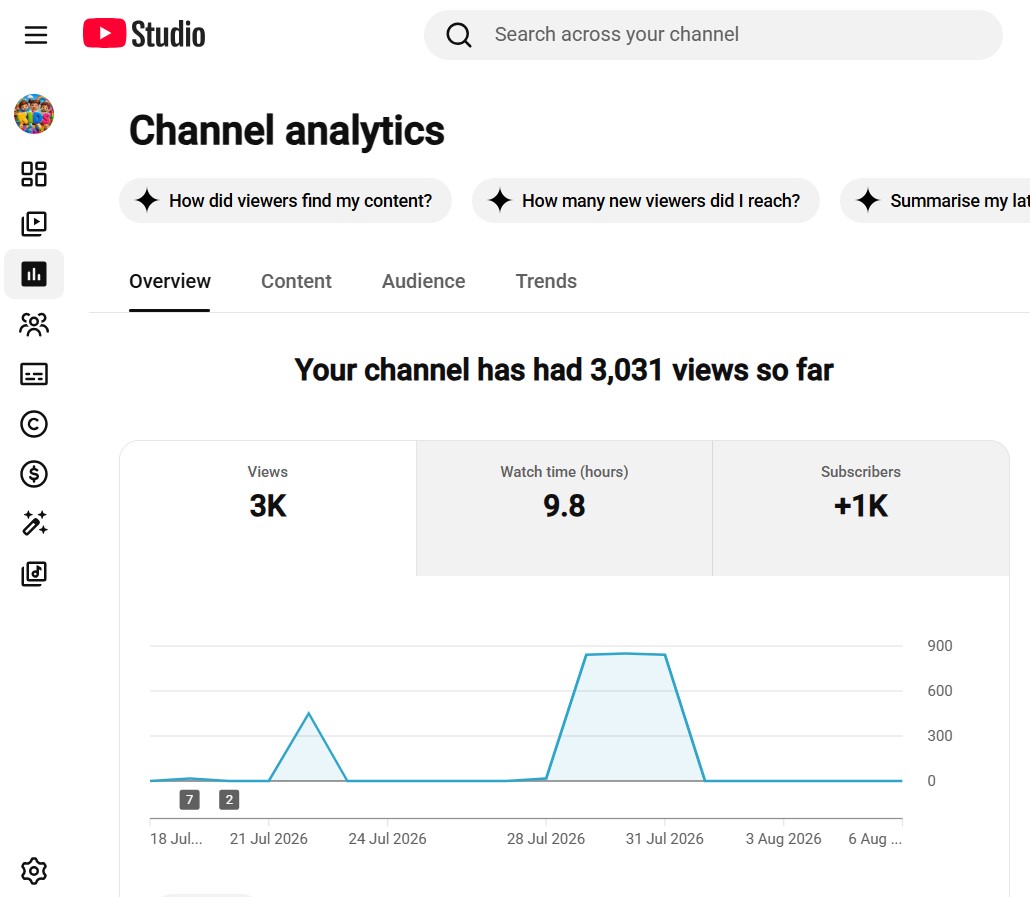This screenshot has width=1030, height=897.
Task: Ask How many new viewers did I reach
Action: point(646,200)
